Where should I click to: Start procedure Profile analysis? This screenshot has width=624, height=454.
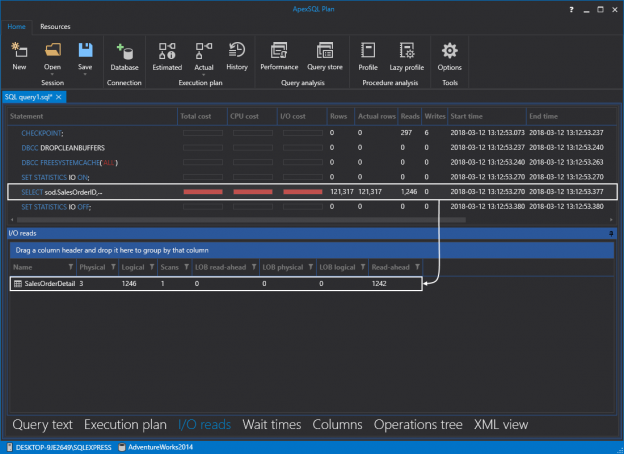tap(368, 57)
